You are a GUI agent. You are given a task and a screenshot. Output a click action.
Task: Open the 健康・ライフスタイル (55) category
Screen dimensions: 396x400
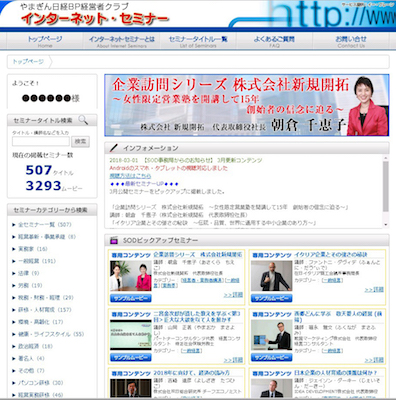click(51, 334)
